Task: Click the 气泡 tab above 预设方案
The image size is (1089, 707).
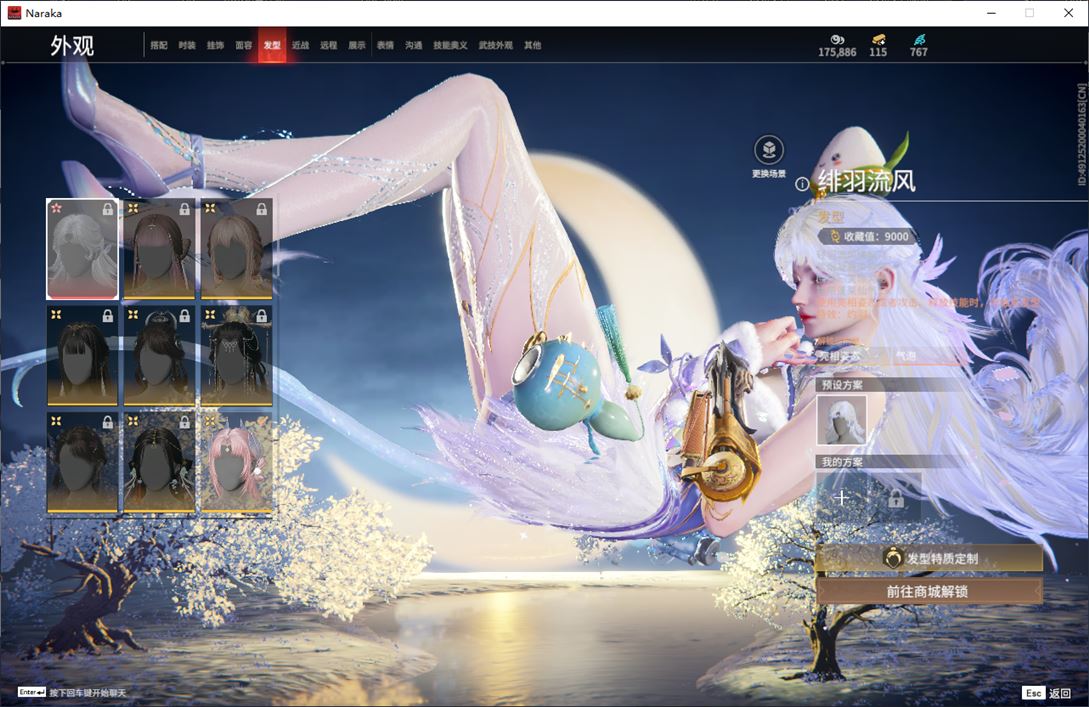Action: (906, 356)
